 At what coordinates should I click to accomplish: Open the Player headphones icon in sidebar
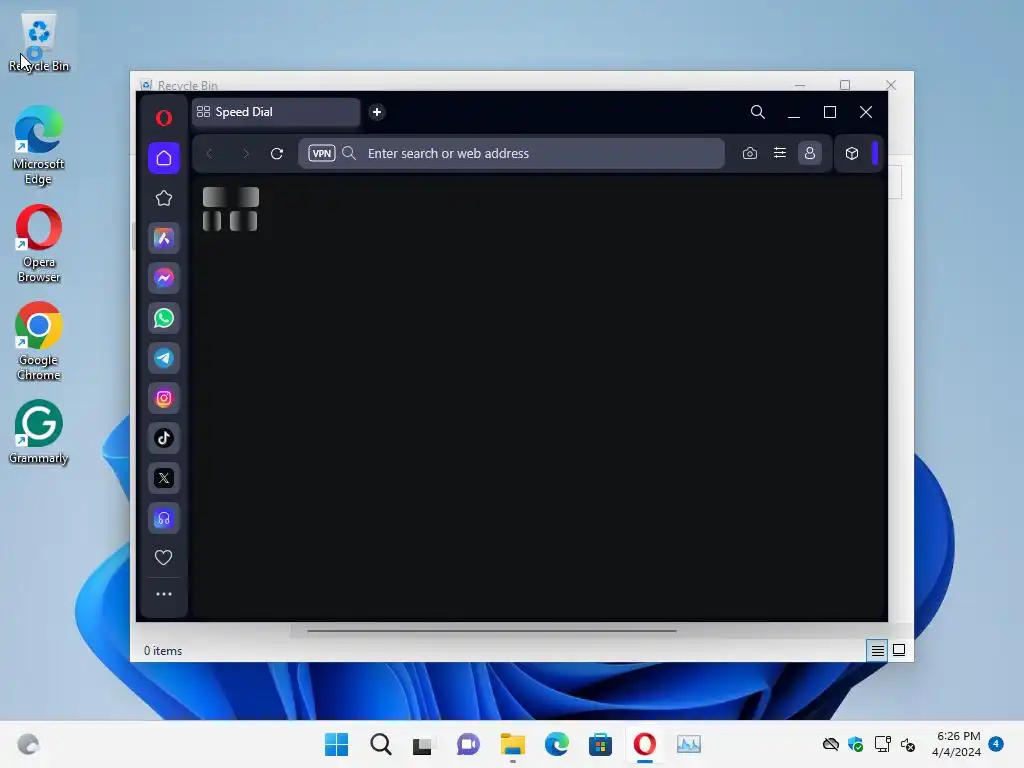tap(164, 519)
